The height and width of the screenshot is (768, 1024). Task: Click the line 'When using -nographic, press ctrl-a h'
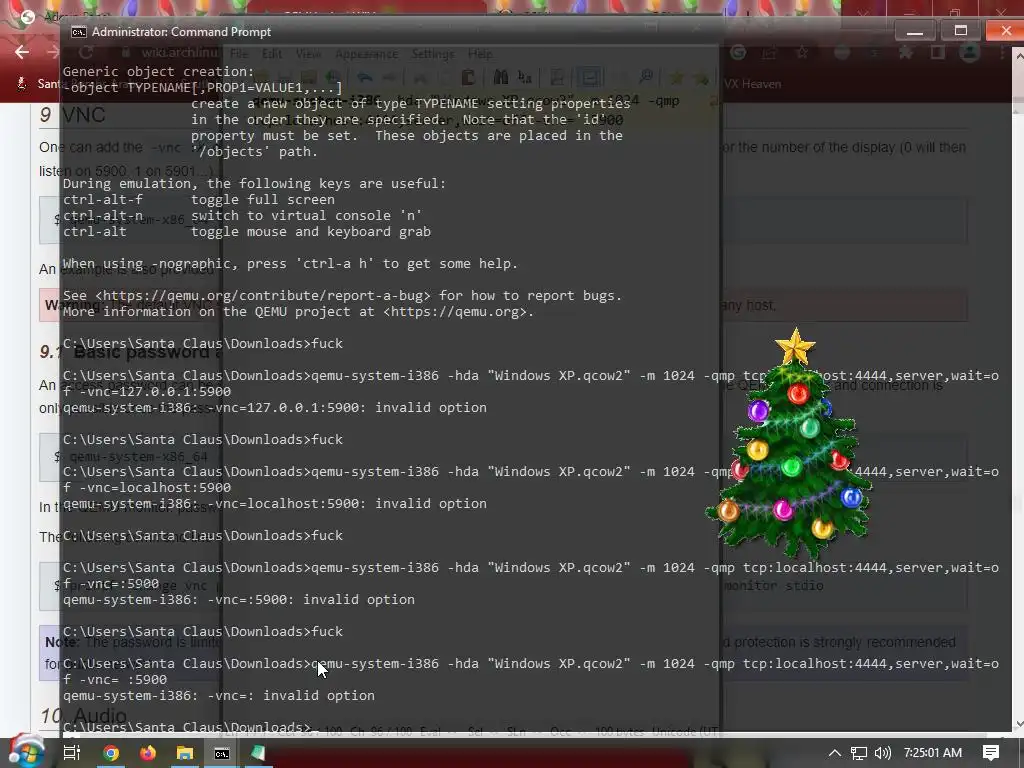pyautogui.click(x=290, y=264)
